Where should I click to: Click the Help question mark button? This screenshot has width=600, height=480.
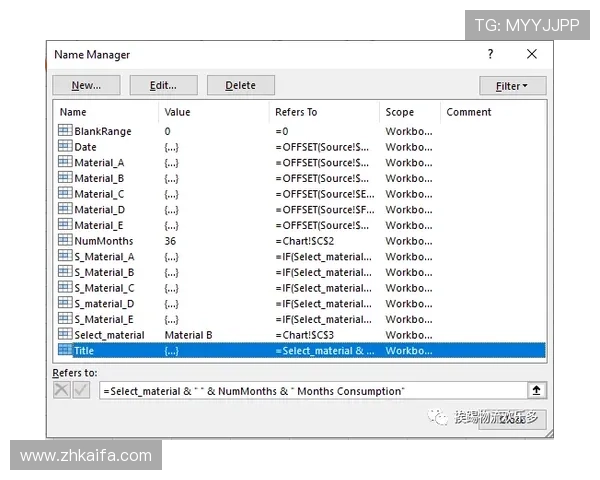tap(490, 54)
